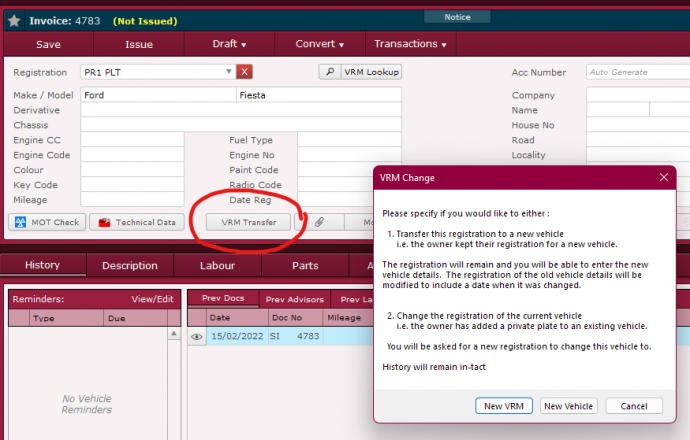
Task: Open the Transactions dropdown menu
Action: (409, 44)
